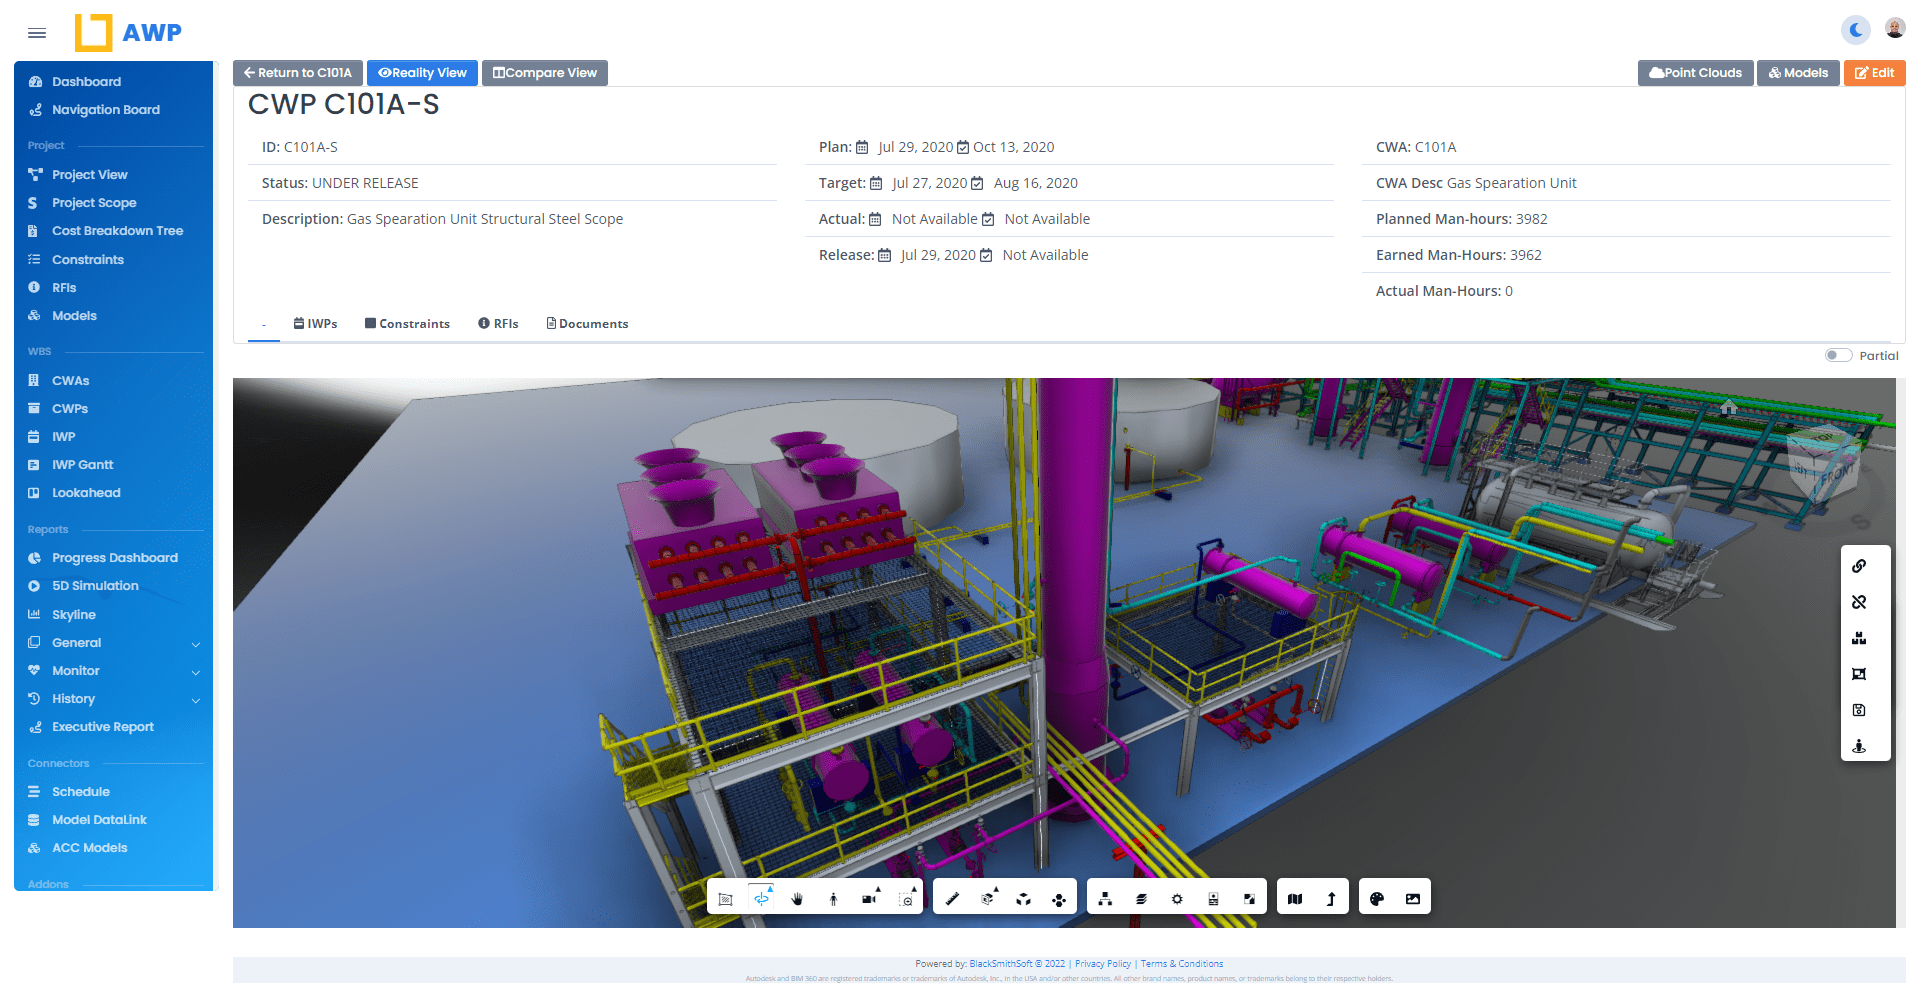Click the home view icon in 3D viewer

pyautogui.click(x=1729, y=407)
